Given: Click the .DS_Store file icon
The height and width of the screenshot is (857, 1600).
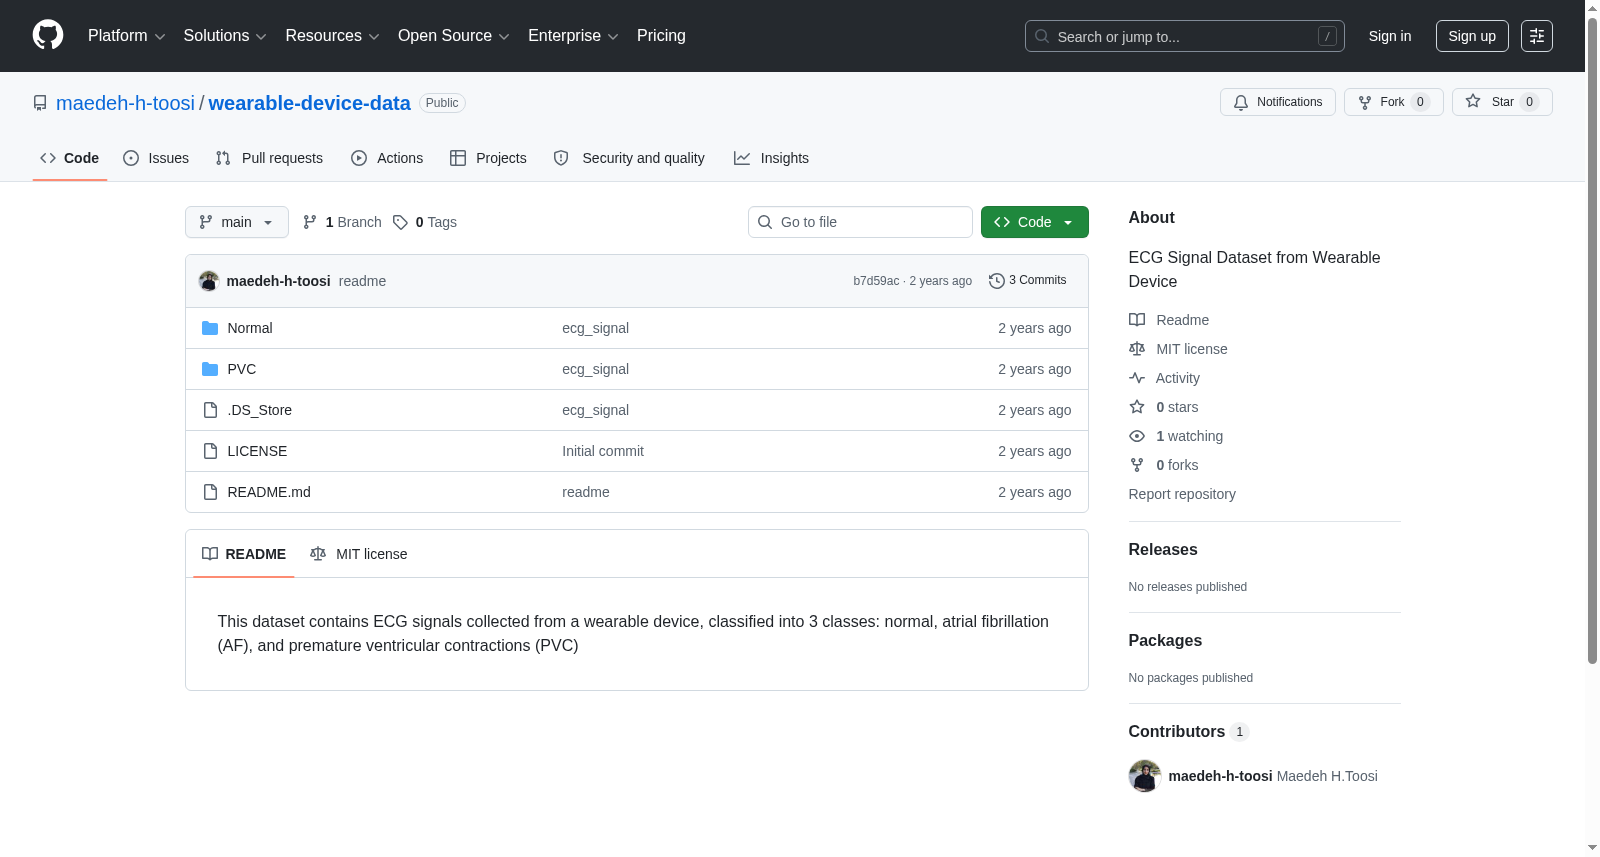Looking at the screenshot, I should [210, 410].
